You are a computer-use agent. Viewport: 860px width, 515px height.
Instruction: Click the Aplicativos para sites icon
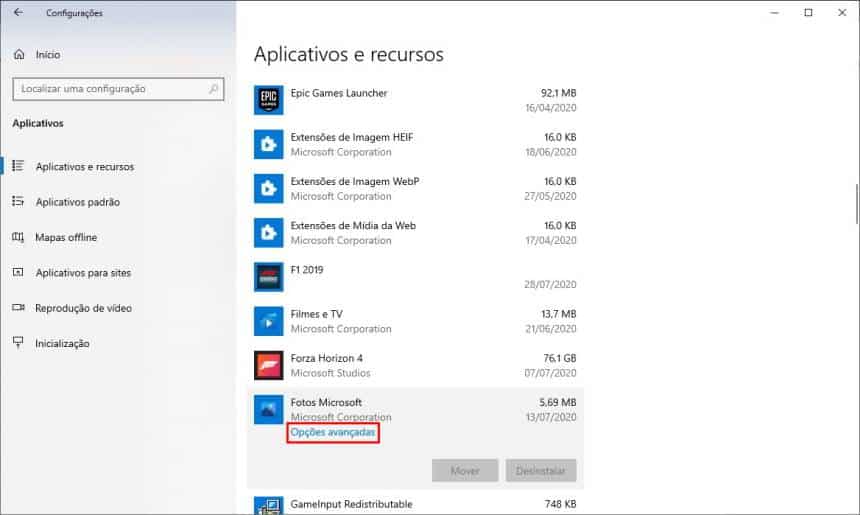(18, 272)
